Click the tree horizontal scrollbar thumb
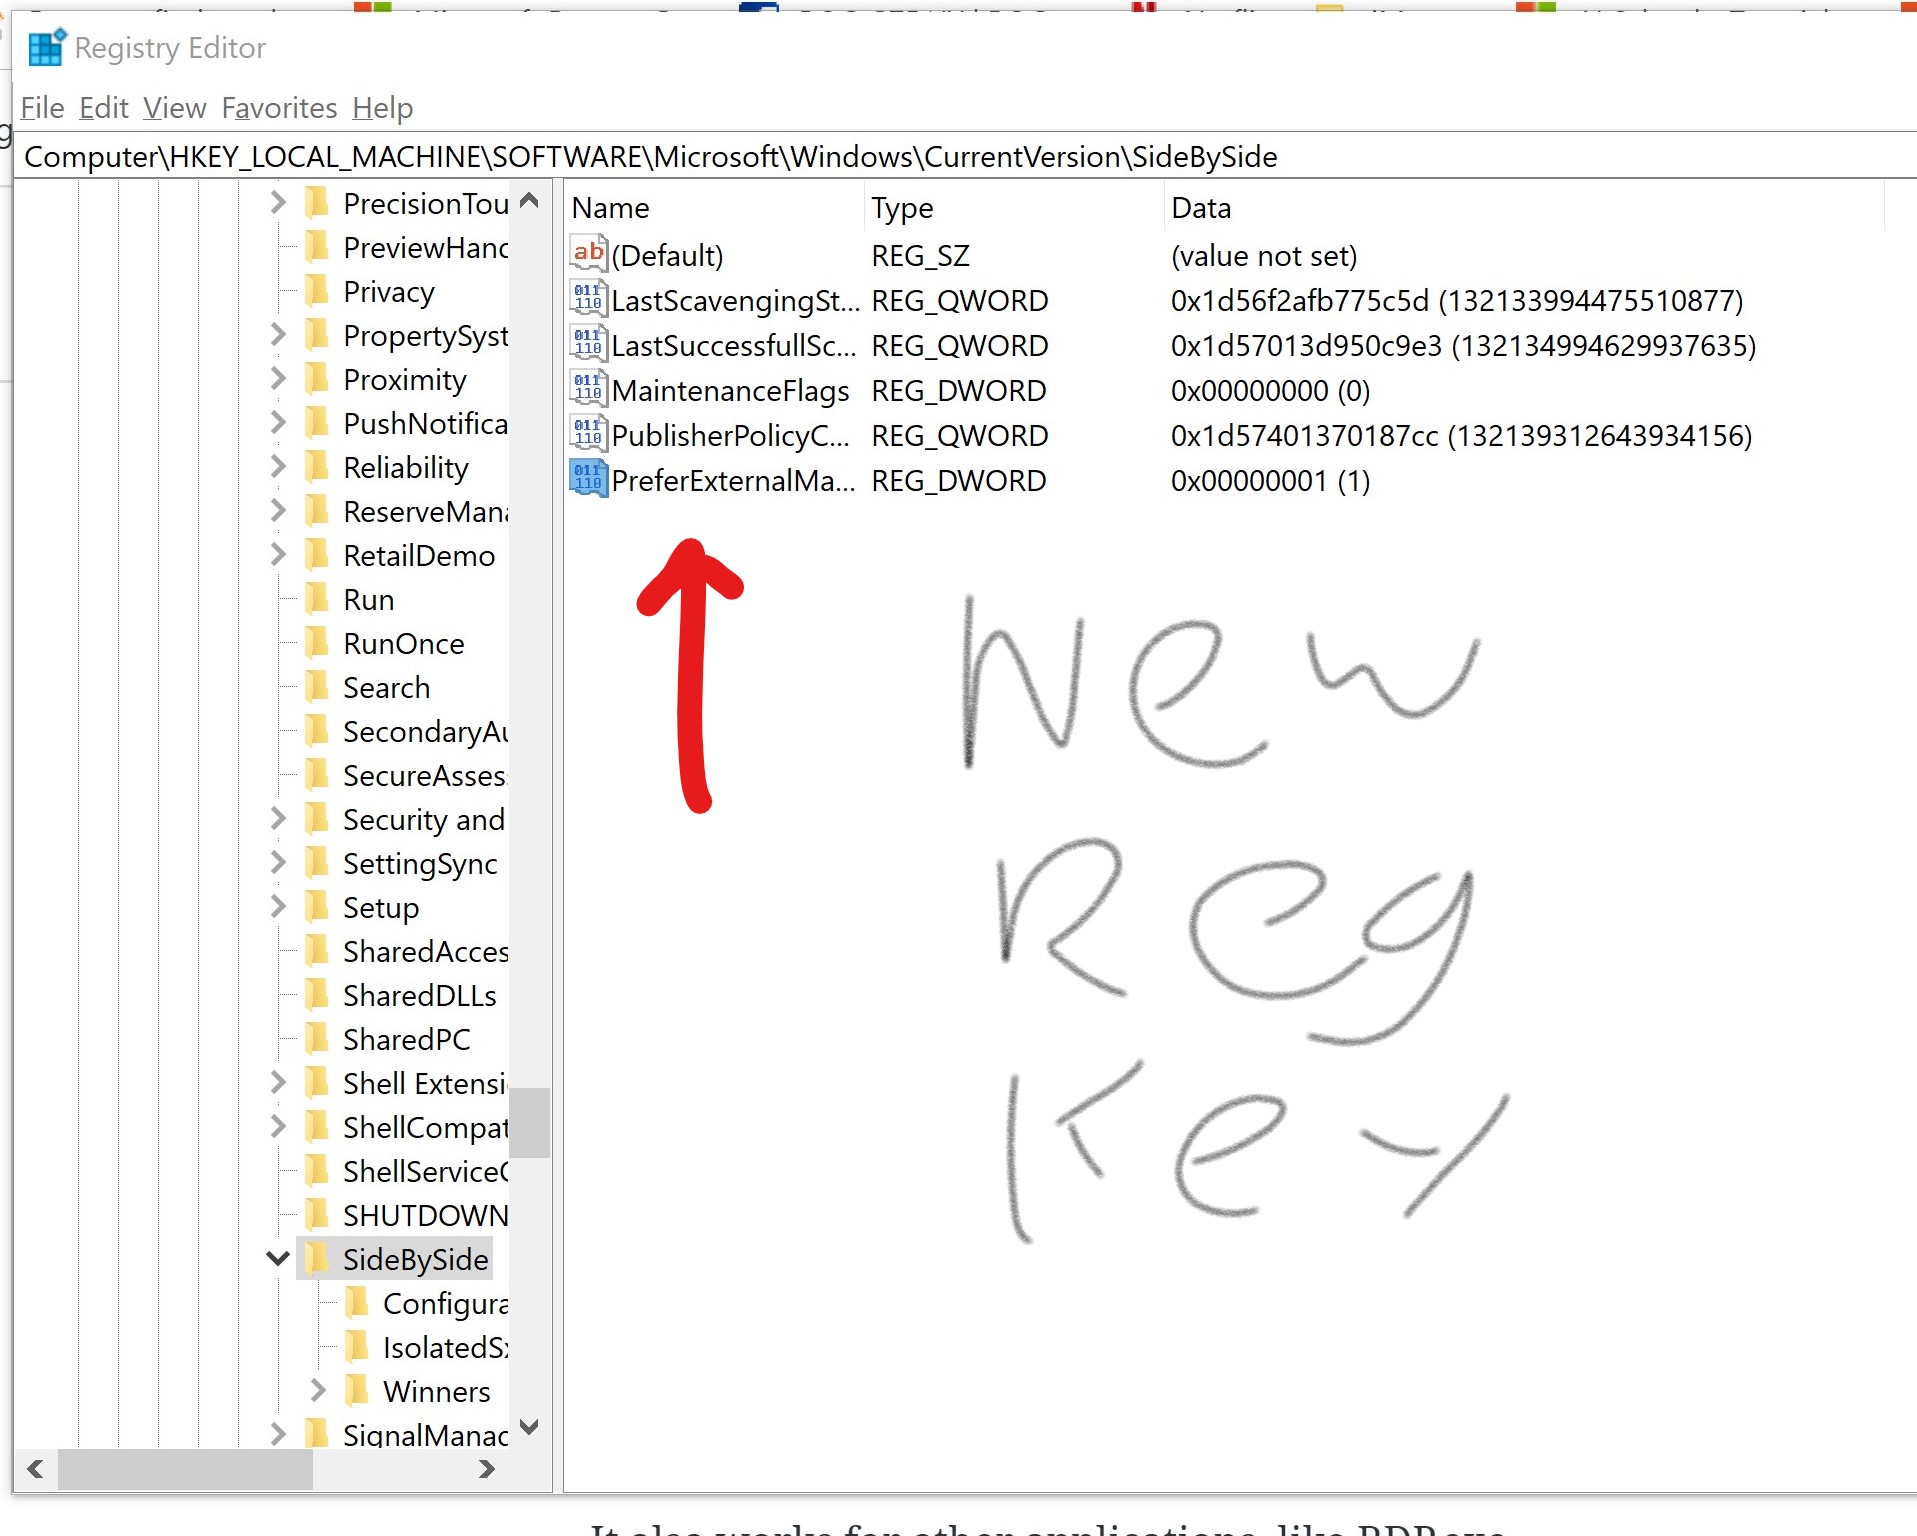This screenshot has height=1536, width=1917. click(185, 1469)
